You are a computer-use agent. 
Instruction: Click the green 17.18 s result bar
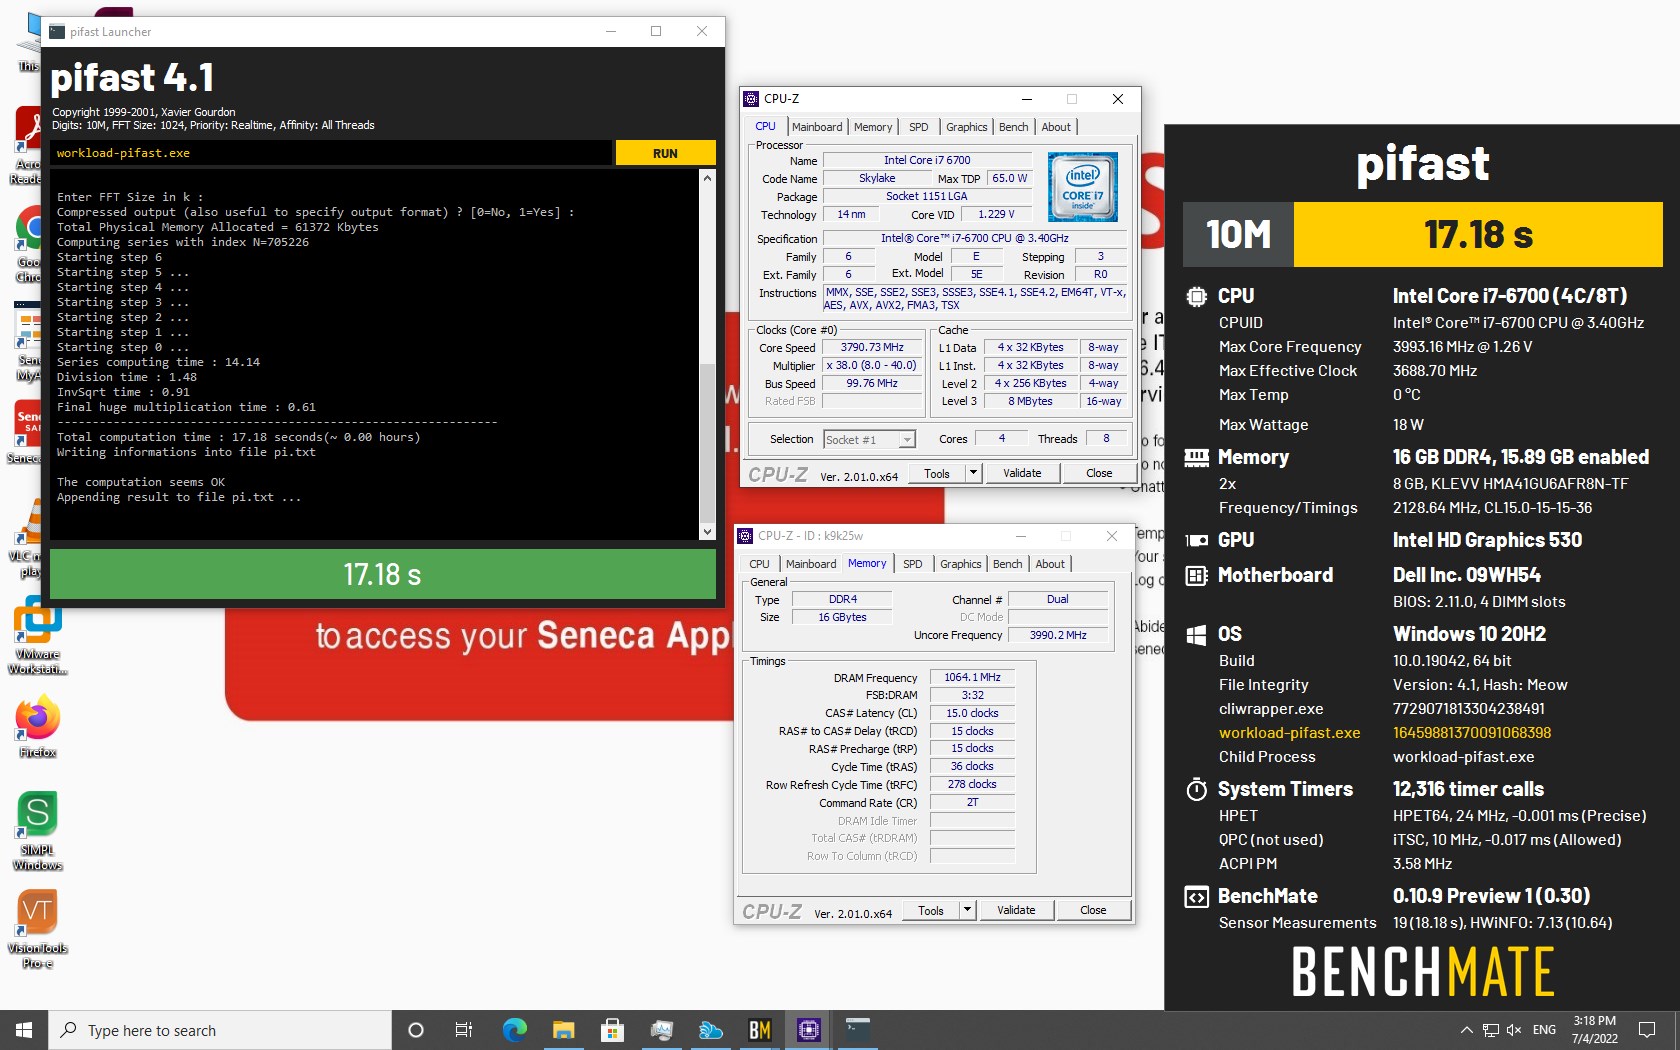tap(383, 574)
